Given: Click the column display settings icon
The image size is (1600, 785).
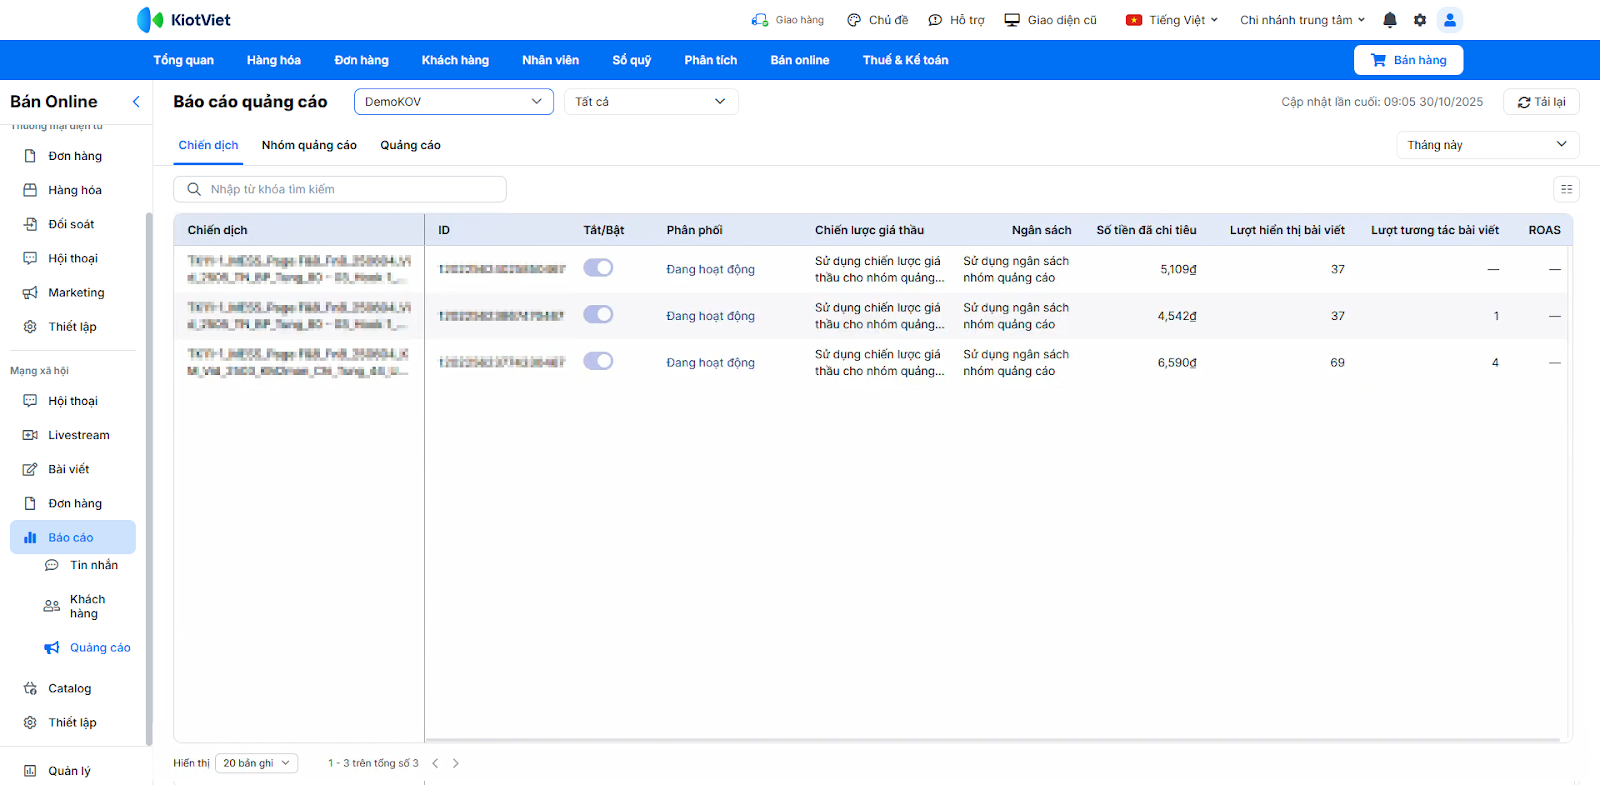Looking at the screenshot, I should point(1566,189).
